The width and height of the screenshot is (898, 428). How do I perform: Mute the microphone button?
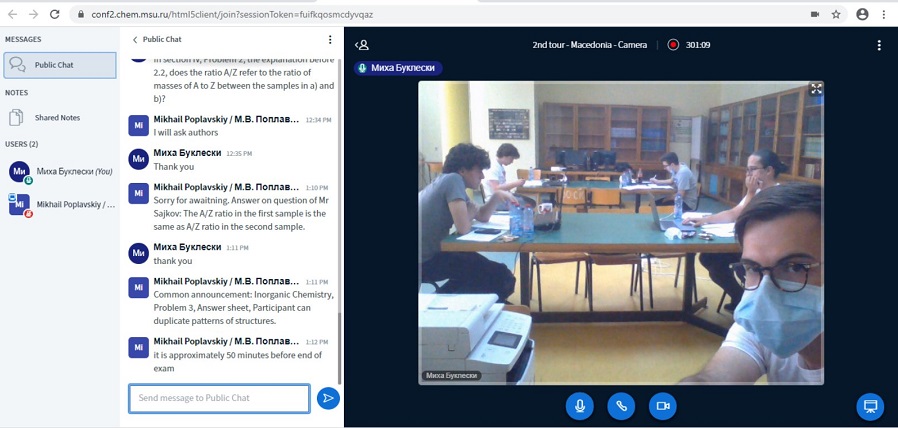(x=579, y=406)
